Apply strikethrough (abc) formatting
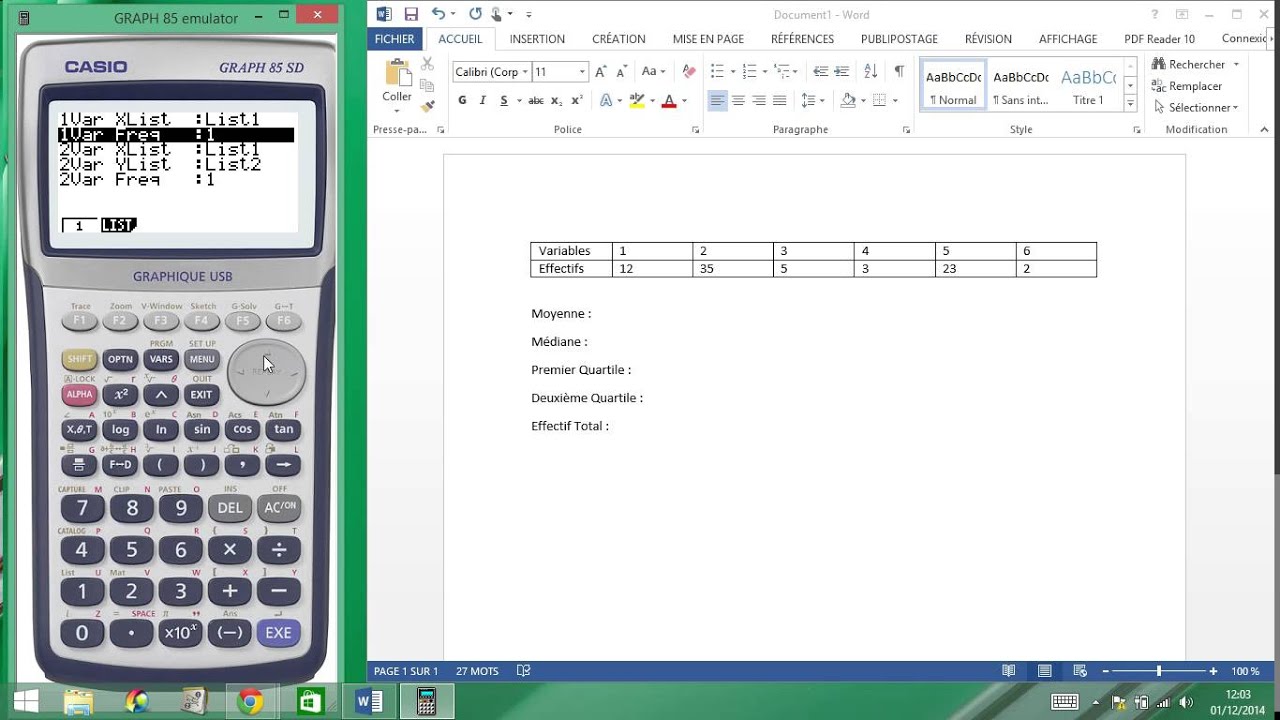The height and width of the screenshot is (720, 1280). [x=535, y=100]
